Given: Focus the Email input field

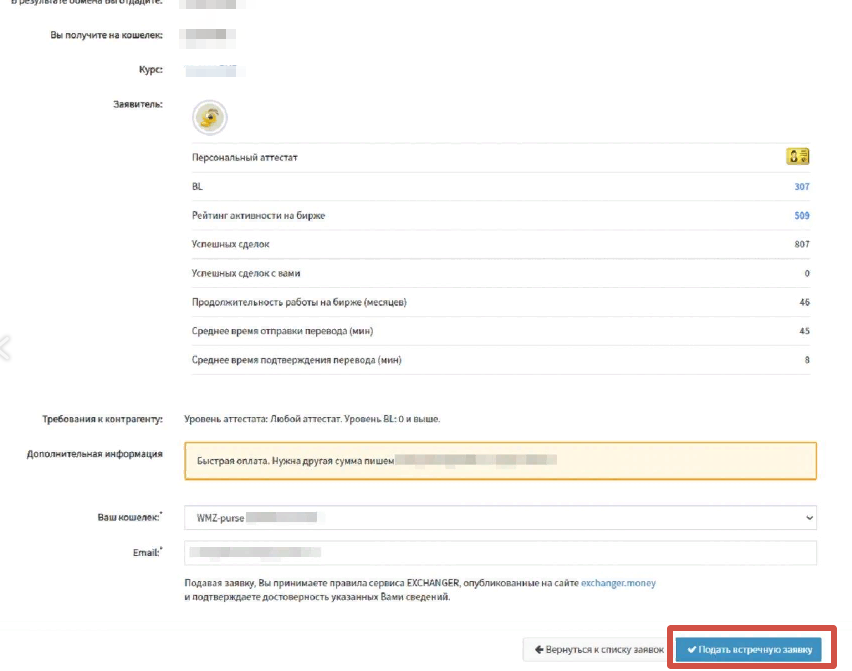Looking at the screenshot, I should click(500, 552).
